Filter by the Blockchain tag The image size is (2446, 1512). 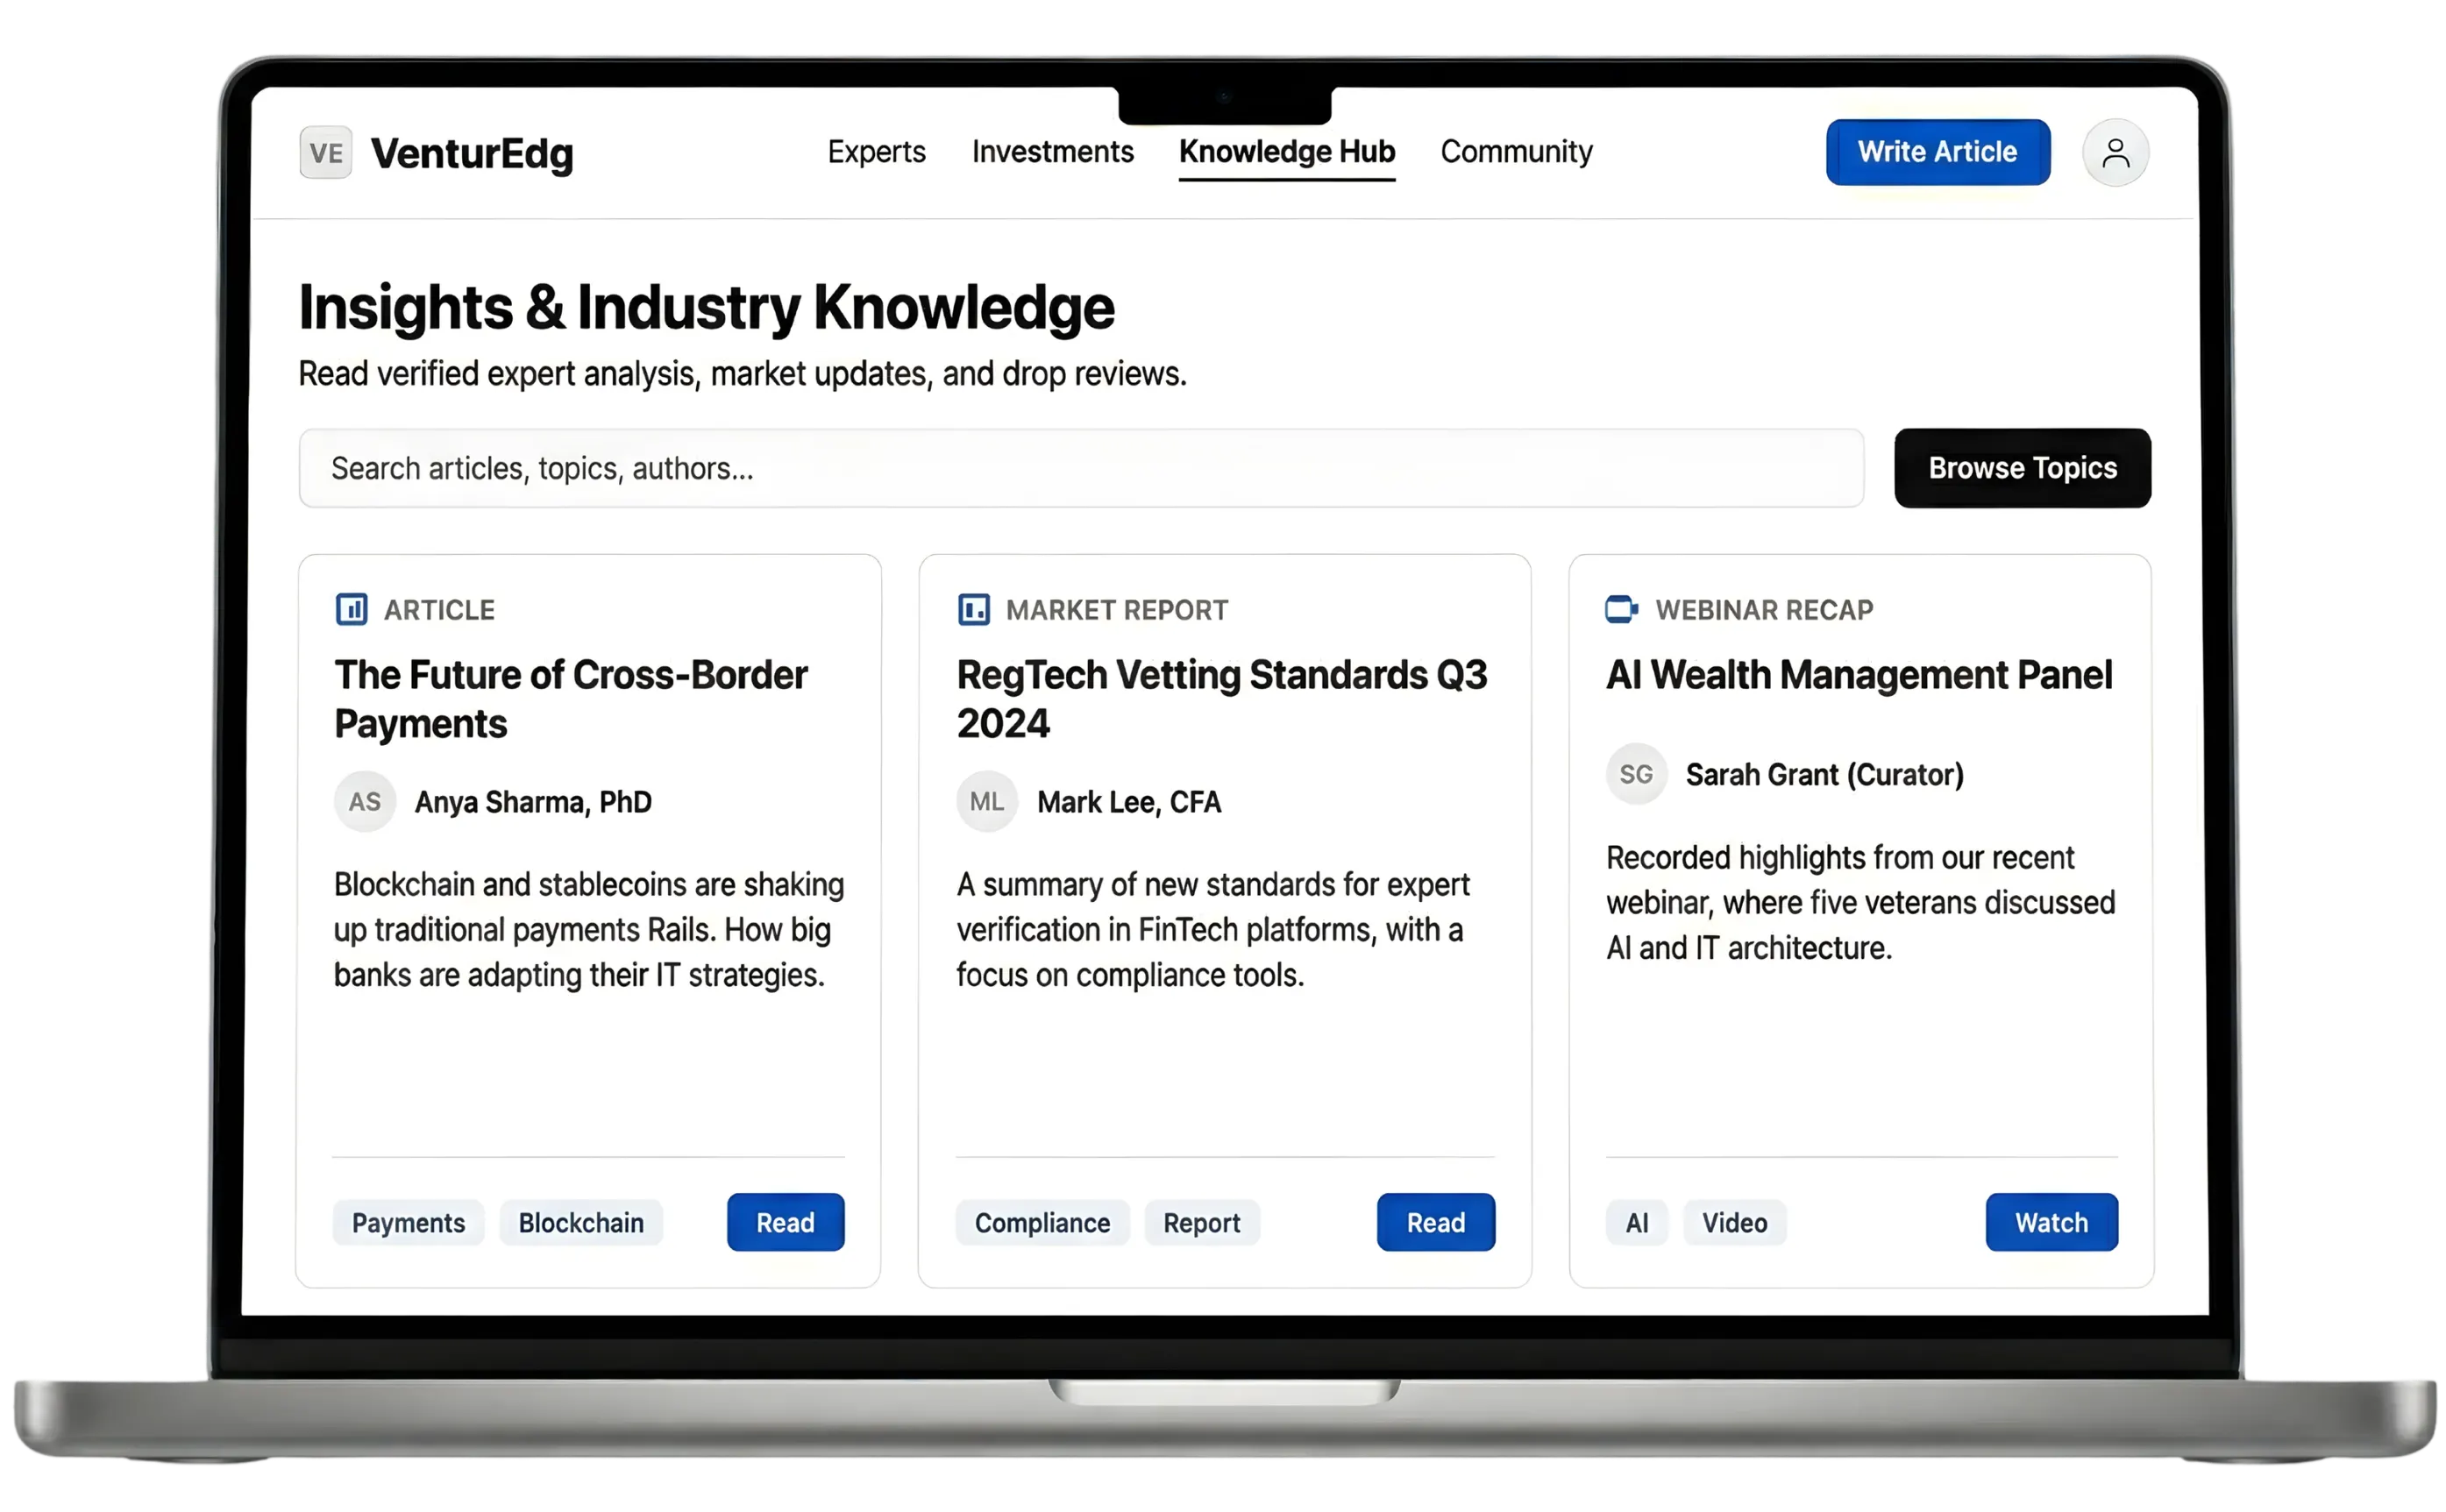pyautogui.click(x=581, y=1222)
